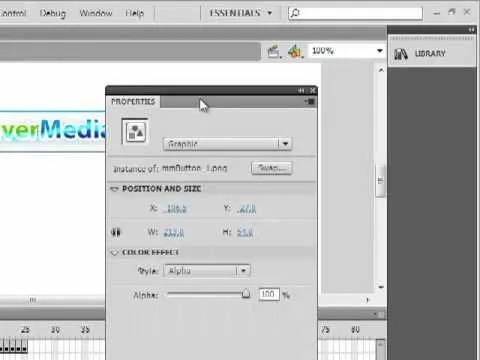Click the search magnifier icon
Screen dimensions: 480x360
click(295, 13)
